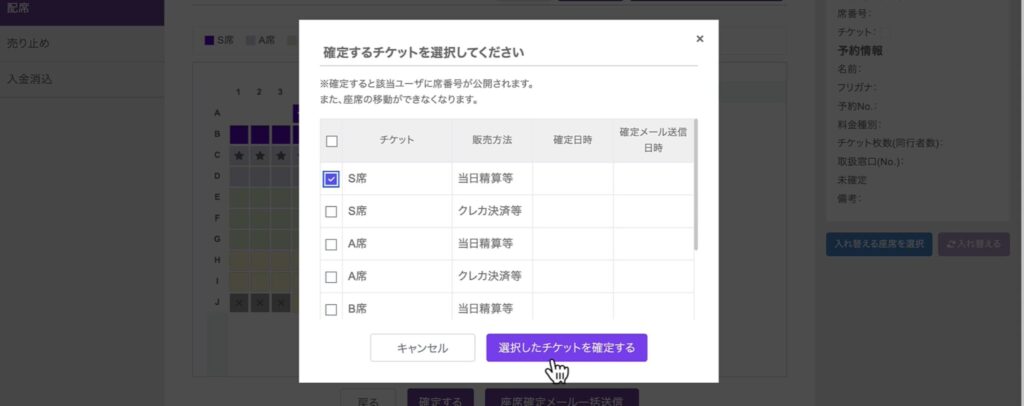Uncheck the S席 当日精算等 checkbox
Screen dimensions: 1024x406
pos(331,179)
